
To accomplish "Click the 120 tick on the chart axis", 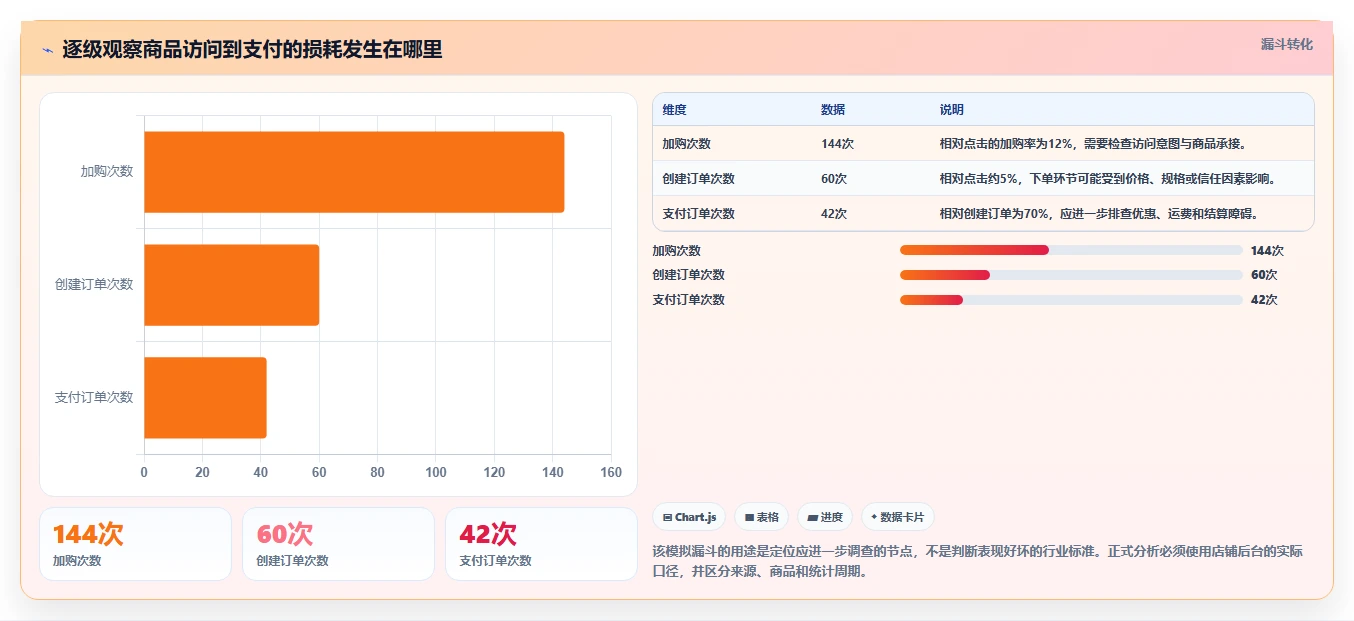I will pyautogui.click(x=494, y=472).
